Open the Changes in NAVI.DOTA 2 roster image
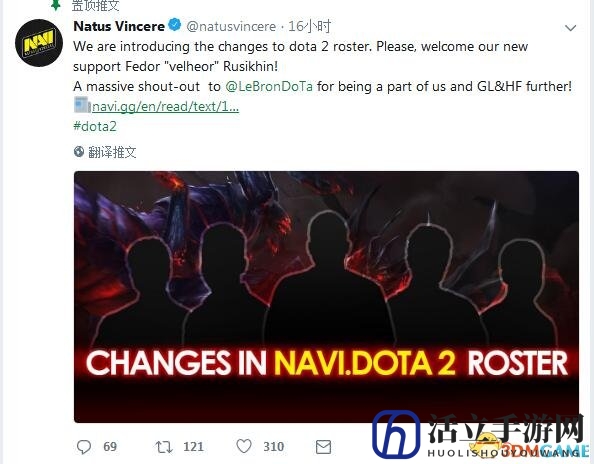Viewport: 594px width, 464px height. [326, 297]
